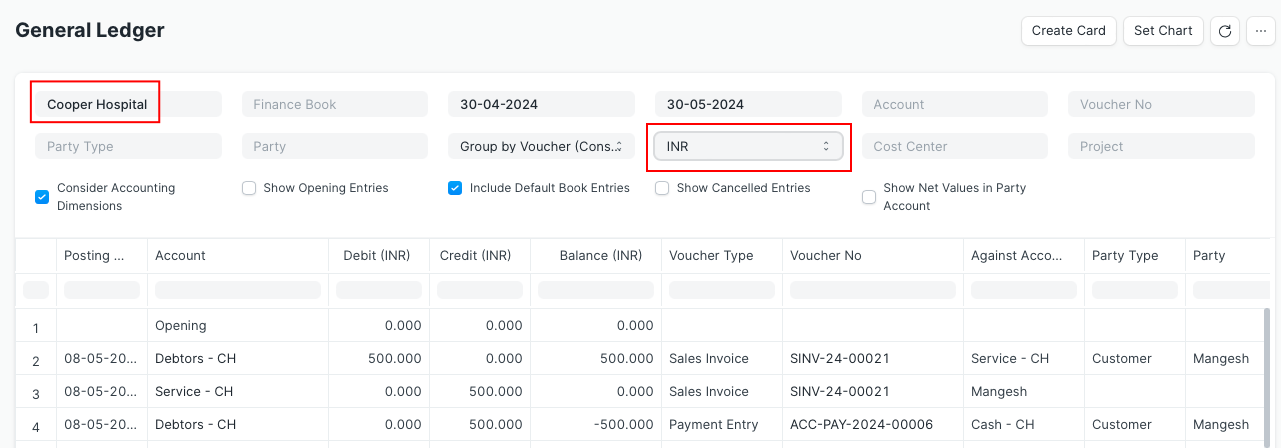Click the Create Card button
1281x448 pixels.
coord(1068,31)
